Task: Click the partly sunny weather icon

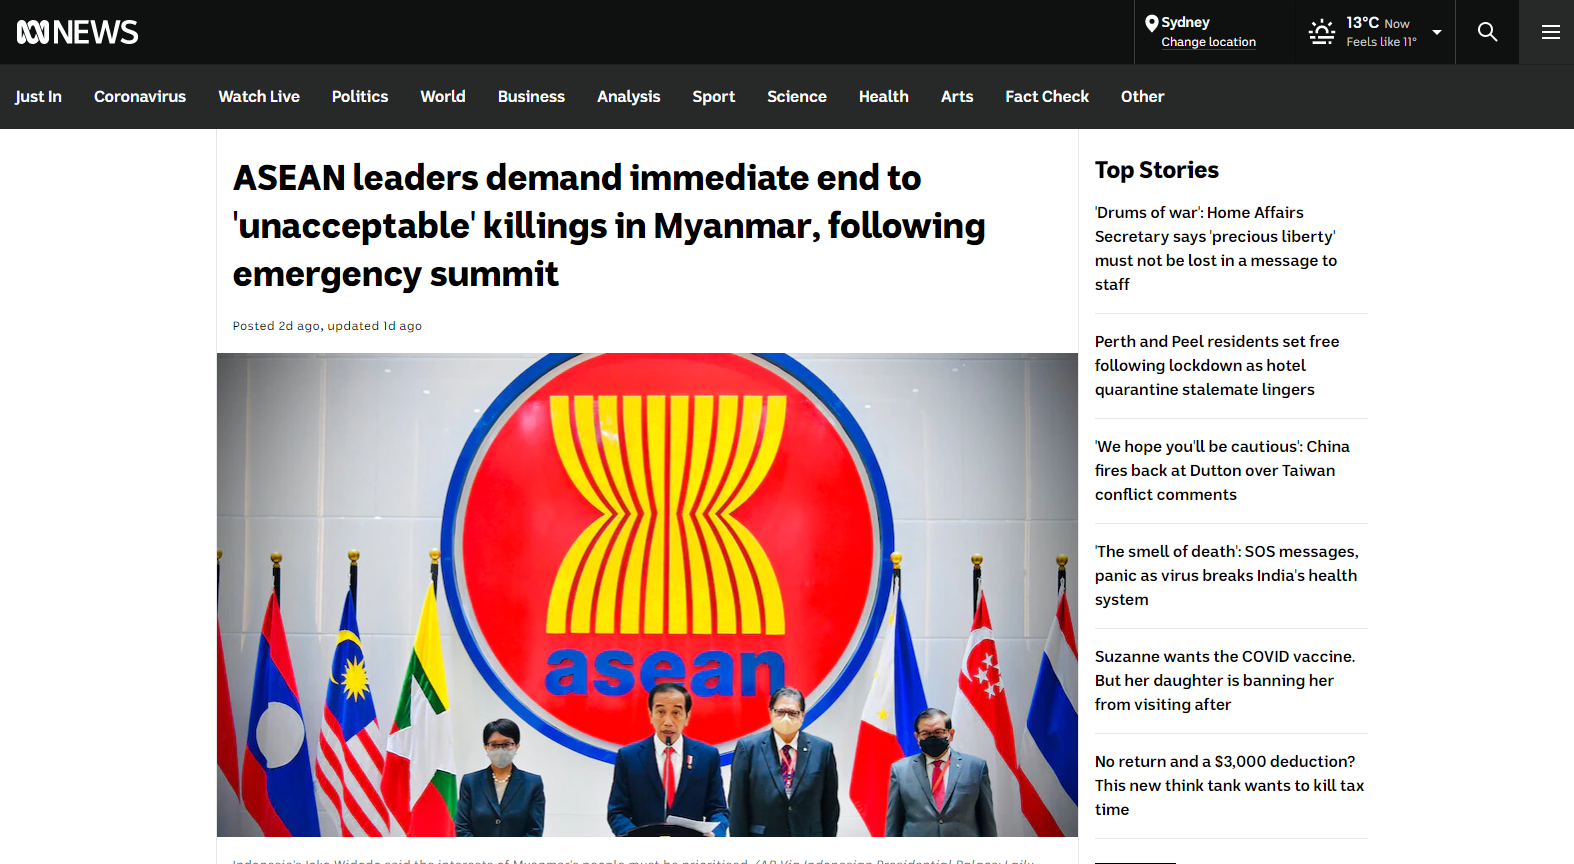Action: point(1322,32)
